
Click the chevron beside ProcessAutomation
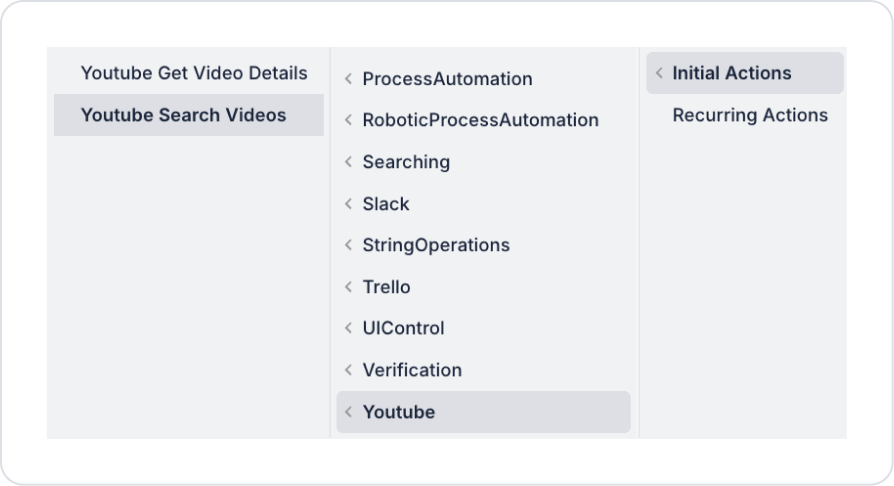(x=348, y=78)
